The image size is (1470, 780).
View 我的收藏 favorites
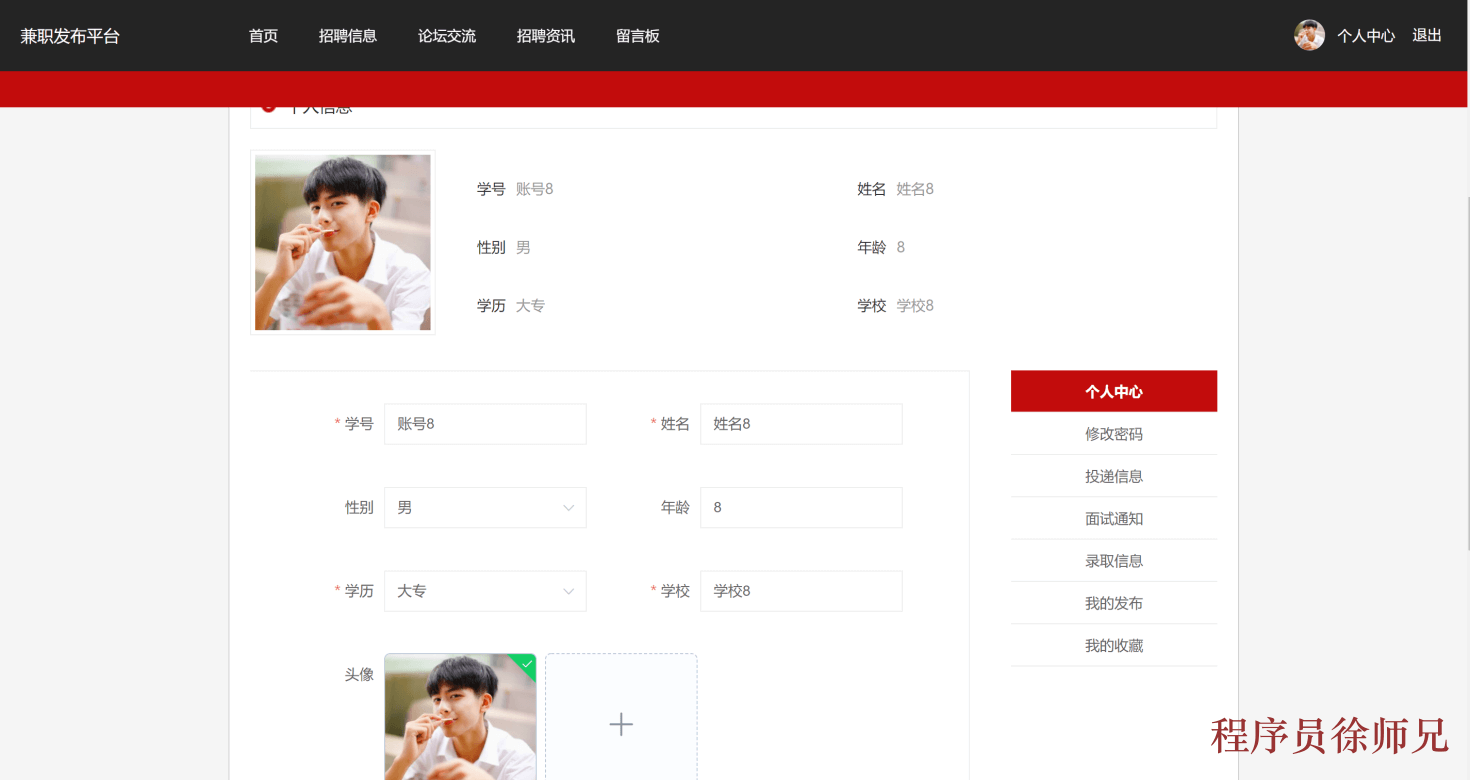point(1113,645)
